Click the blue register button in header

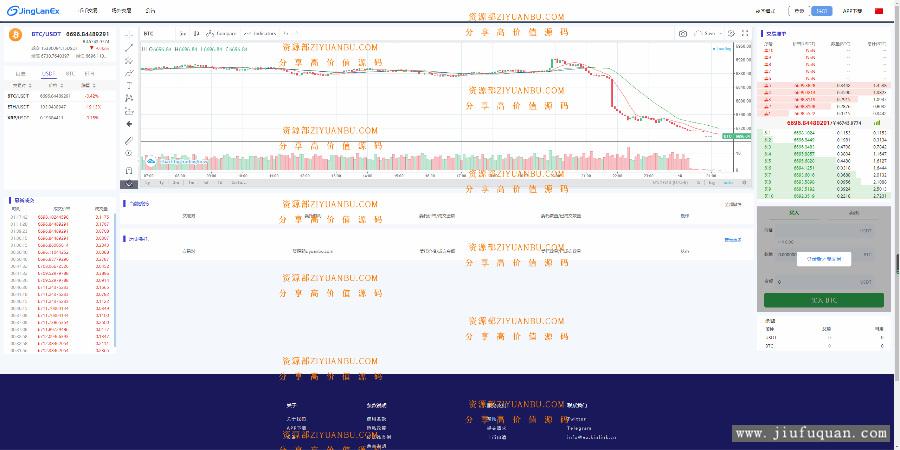(821, 11)
